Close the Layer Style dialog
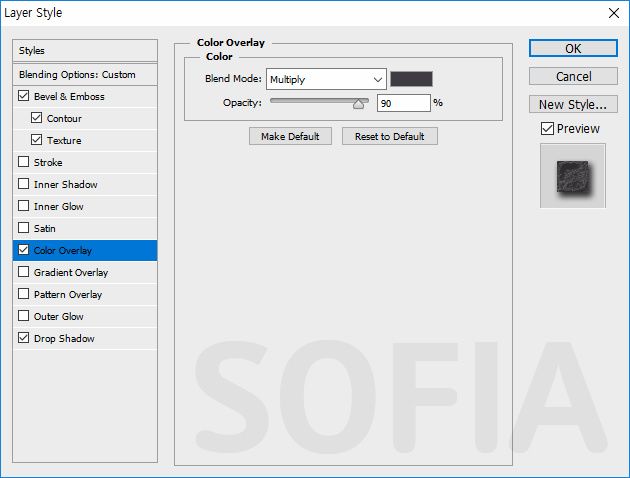Image resolution: width=630 pixels, height=478 pixels. [x=614, y=13]
